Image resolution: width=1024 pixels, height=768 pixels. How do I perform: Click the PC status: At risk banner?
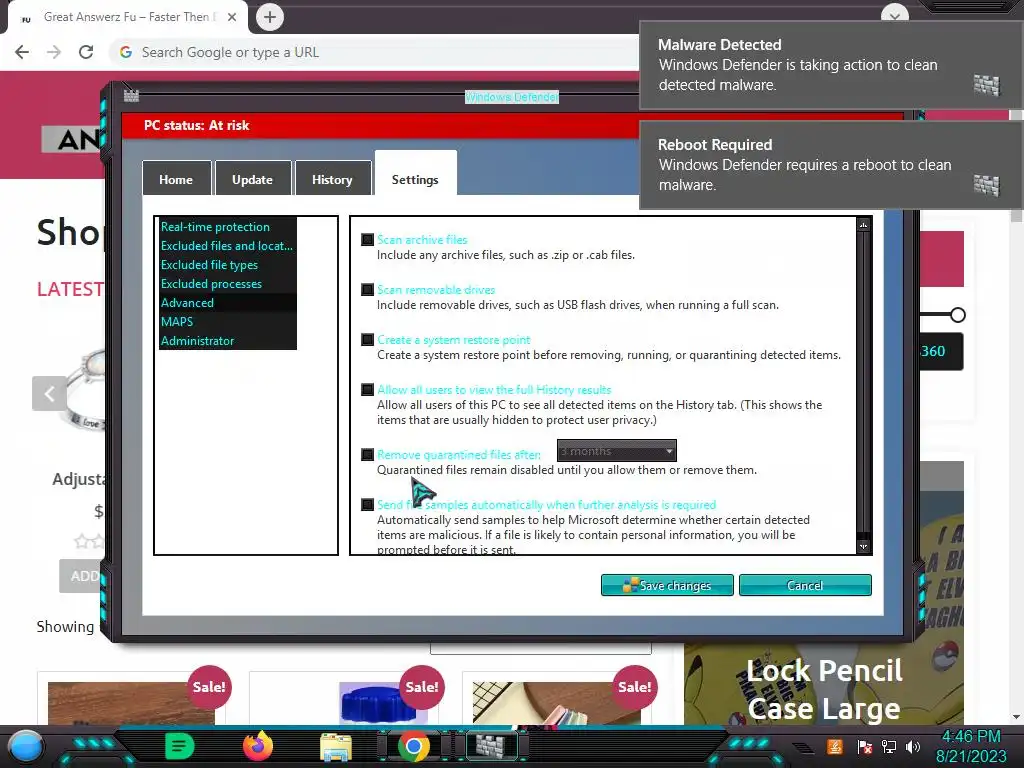click(380, 125)
